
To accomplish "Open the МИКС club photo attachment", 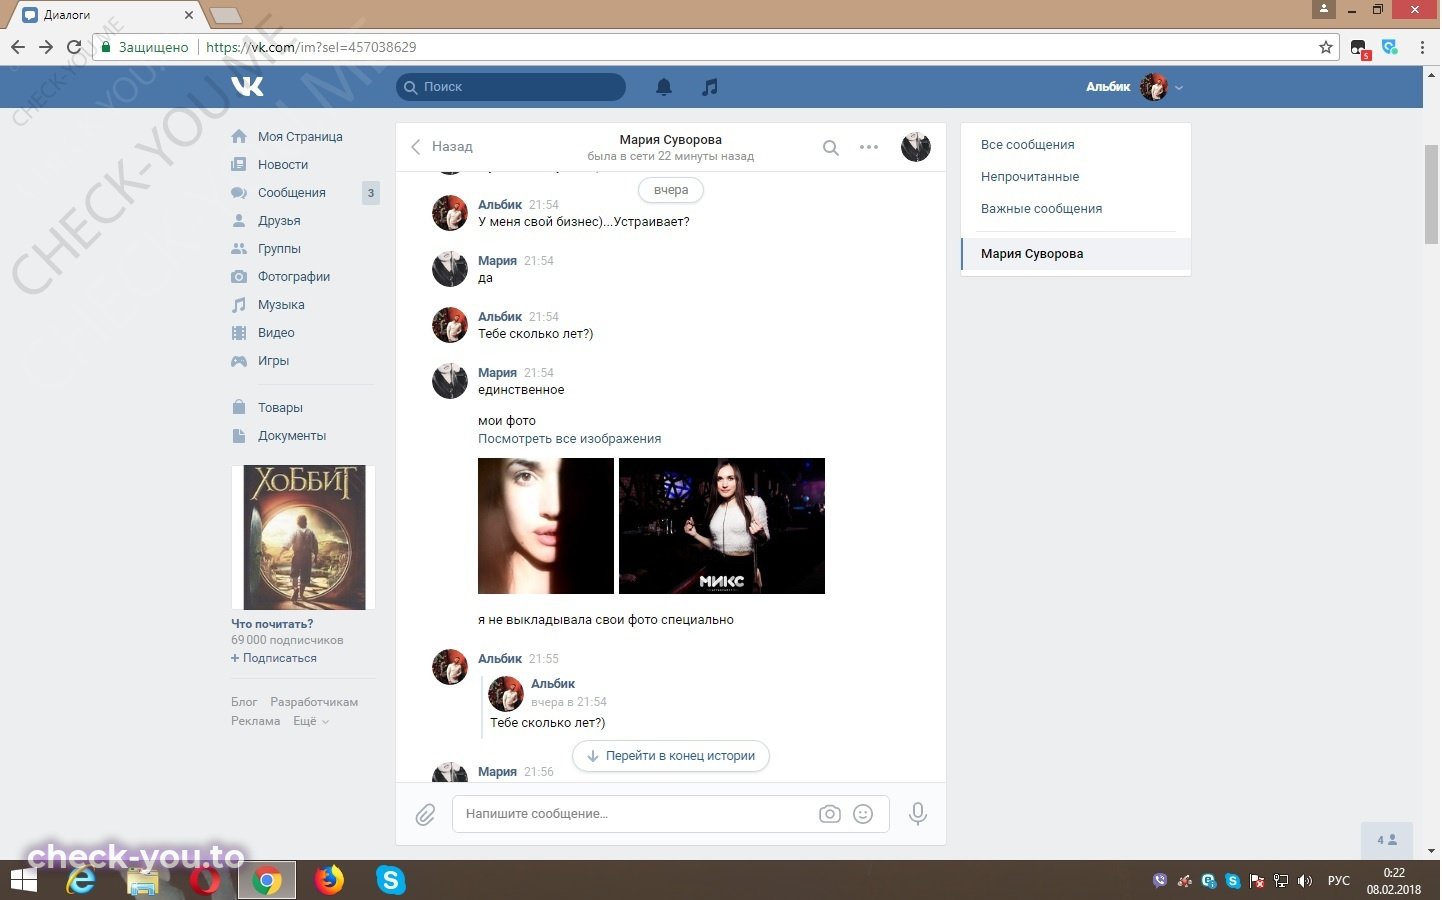I will (722, 526).
